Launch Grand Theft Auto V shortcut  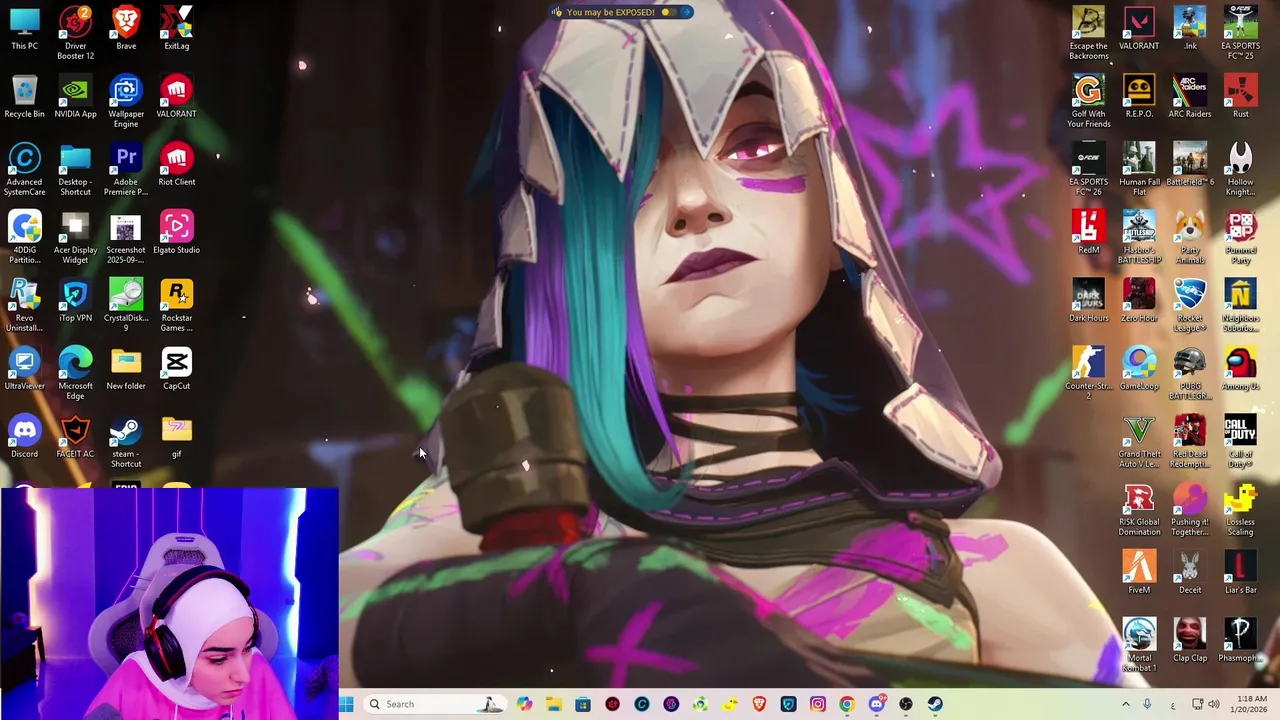click(1139, 440)
